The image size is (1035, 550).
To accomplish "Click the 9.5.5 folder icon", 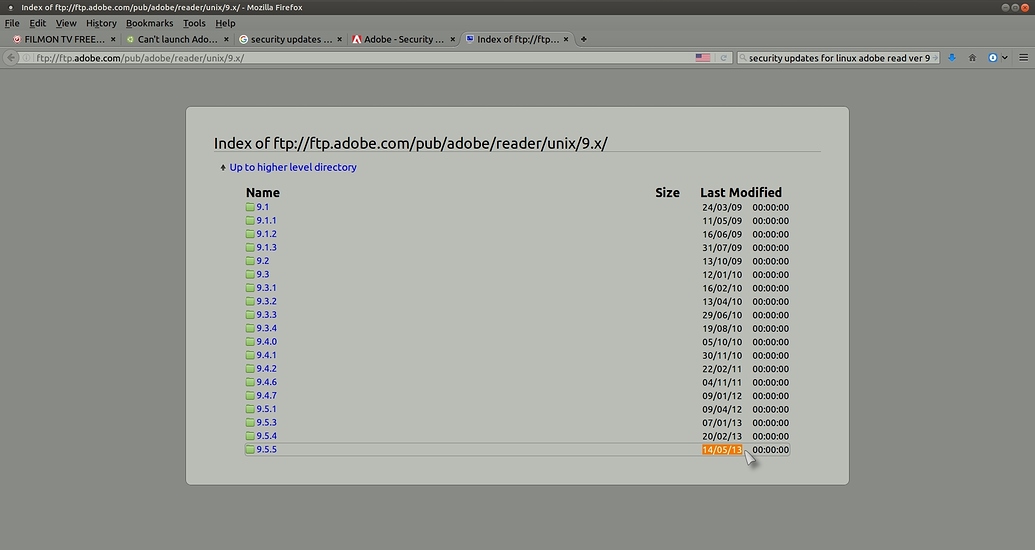I will [250, 449].
